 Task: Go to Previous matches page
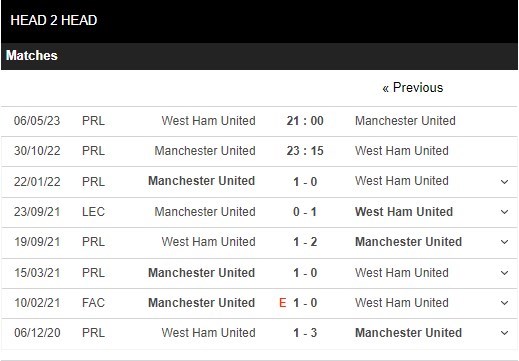(x=413, y=88)
